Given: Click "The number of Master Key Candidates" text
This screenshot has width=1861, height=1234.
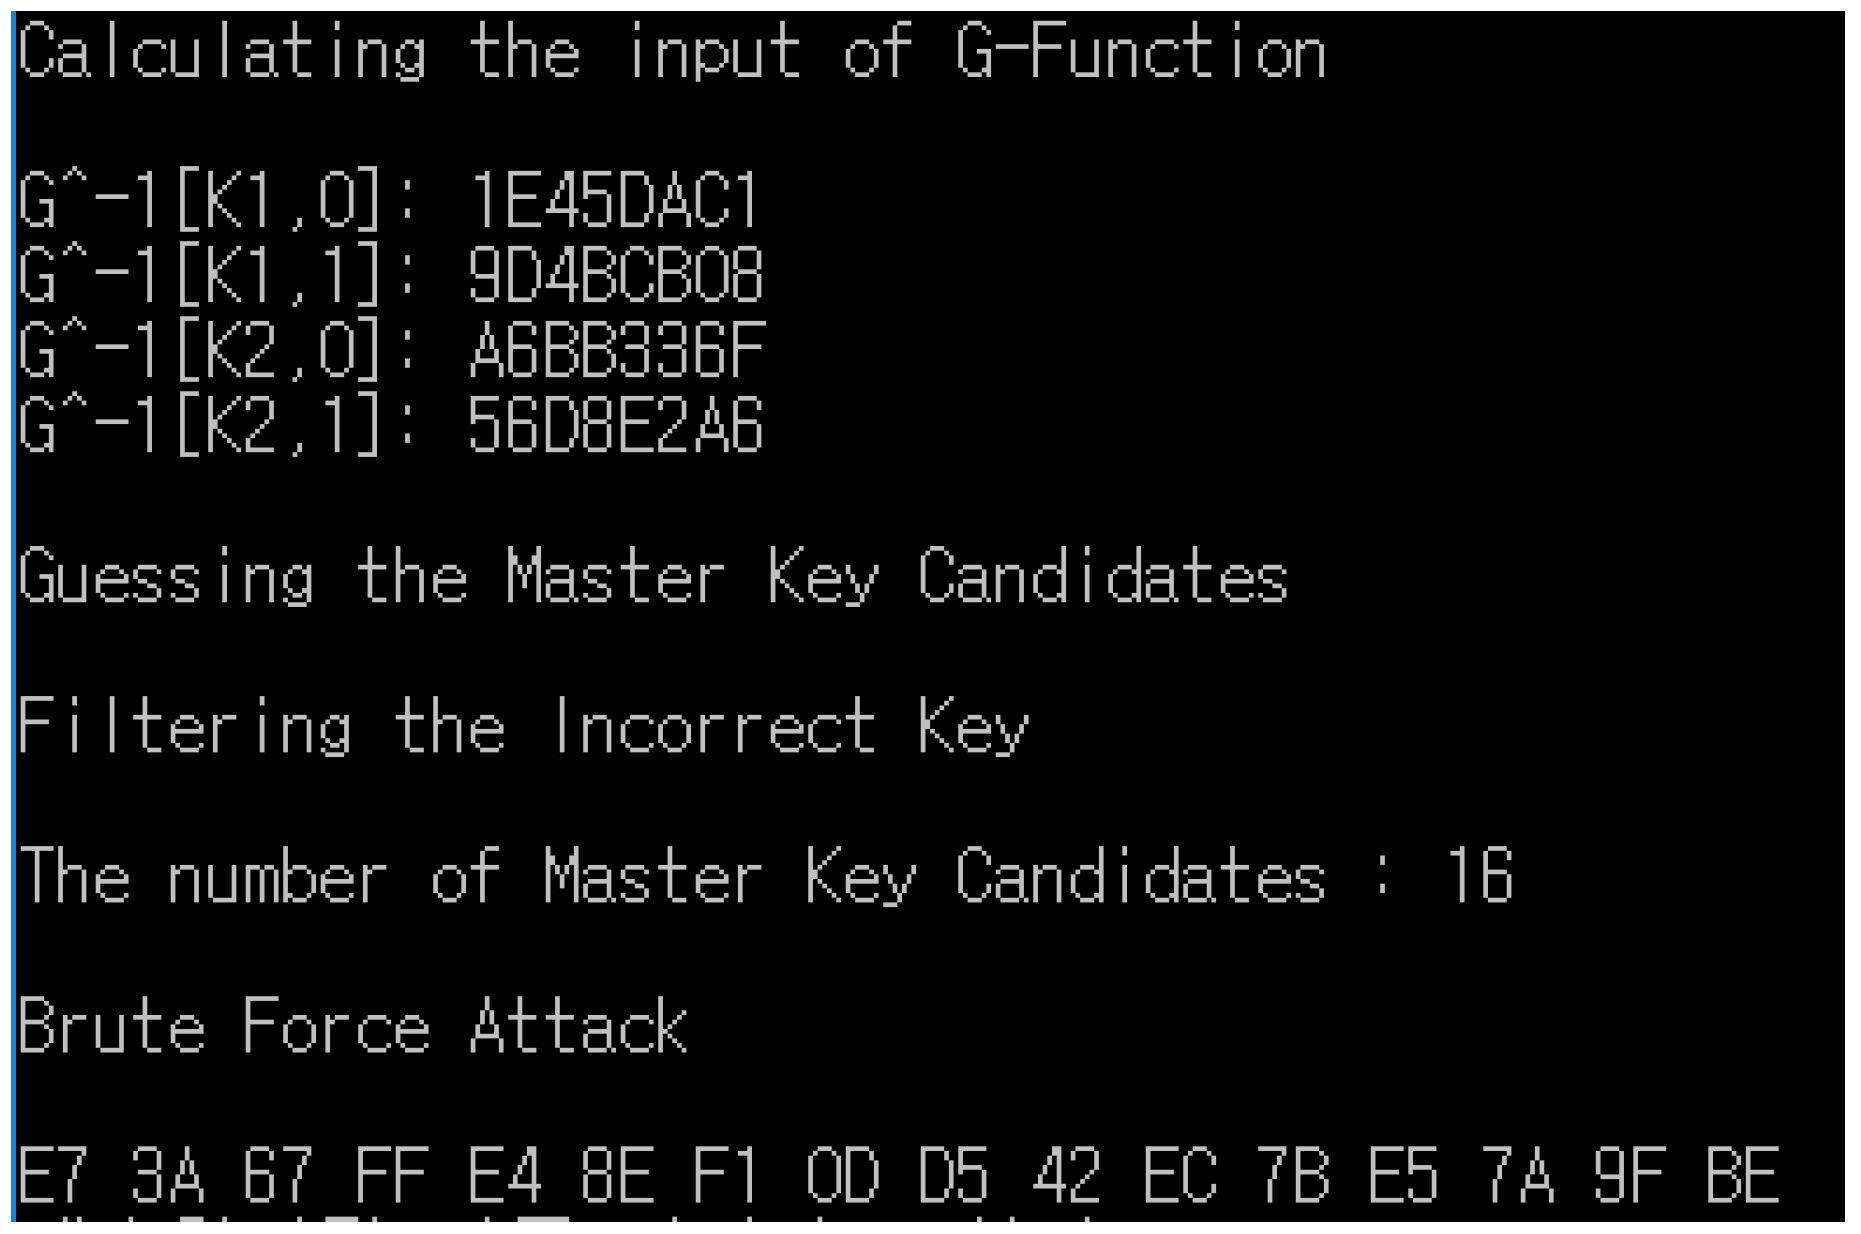Looking at the screenshot, I should (x=672, y=876).
